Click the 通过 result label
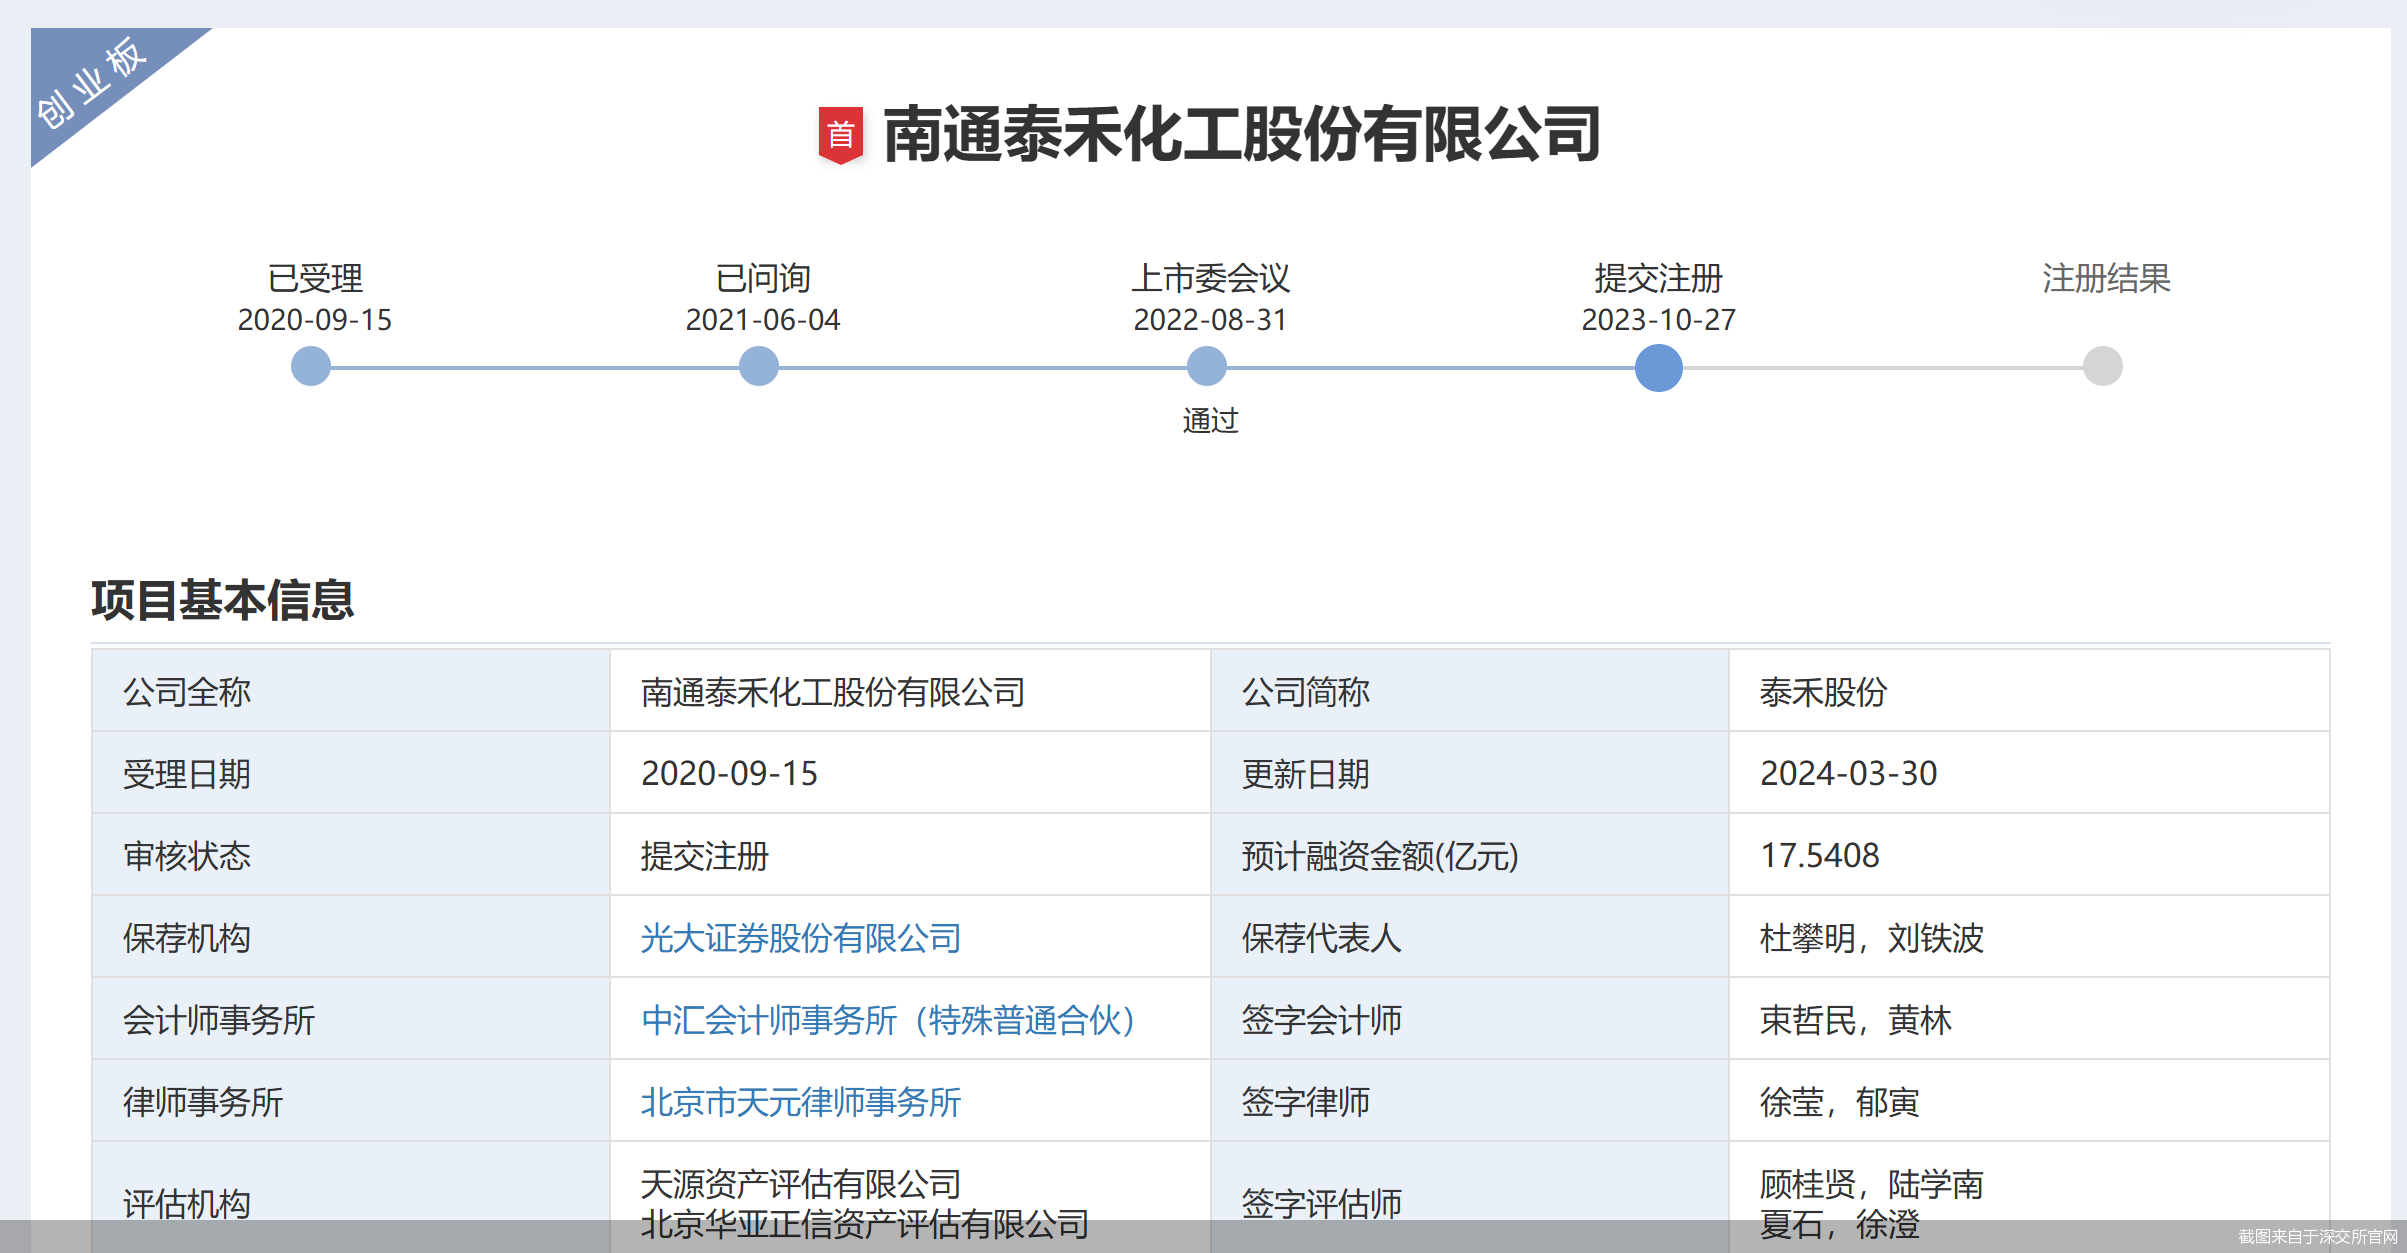 point(1210,421)
